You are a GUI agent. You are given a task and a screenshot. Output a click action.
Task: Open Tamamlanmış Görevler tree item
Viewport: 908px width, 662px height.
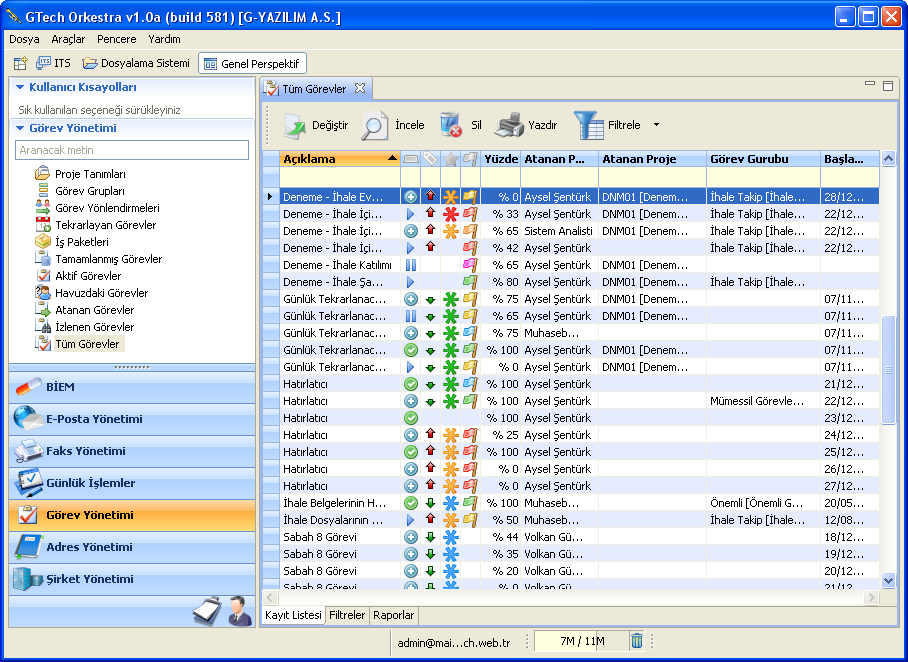click(x=108, y=259)
